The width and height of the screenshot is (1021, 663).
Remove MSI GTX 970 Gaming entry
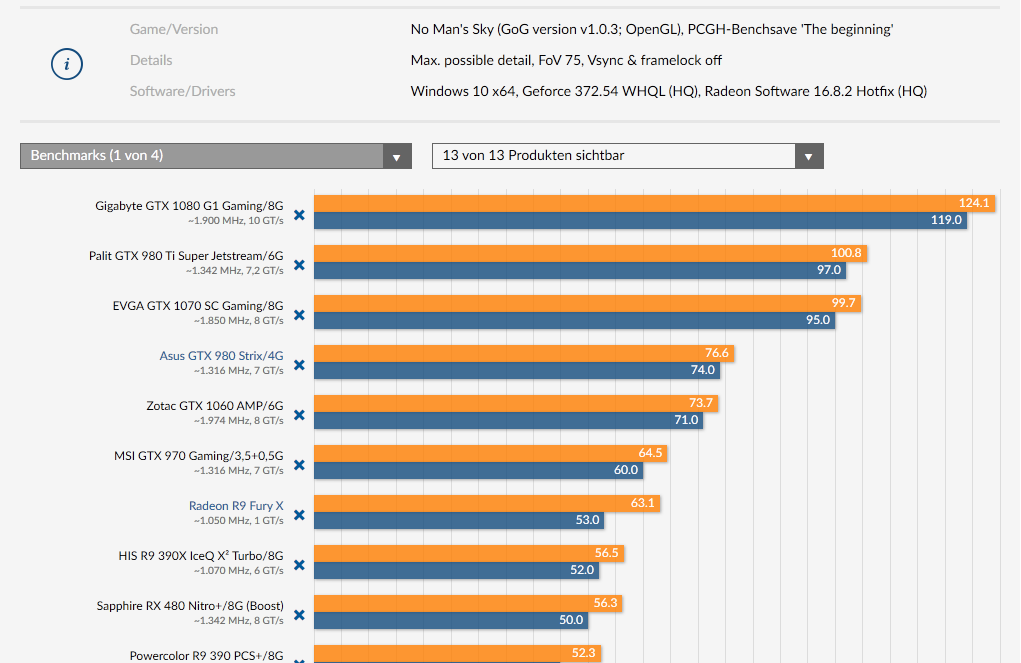pos(299,465)
